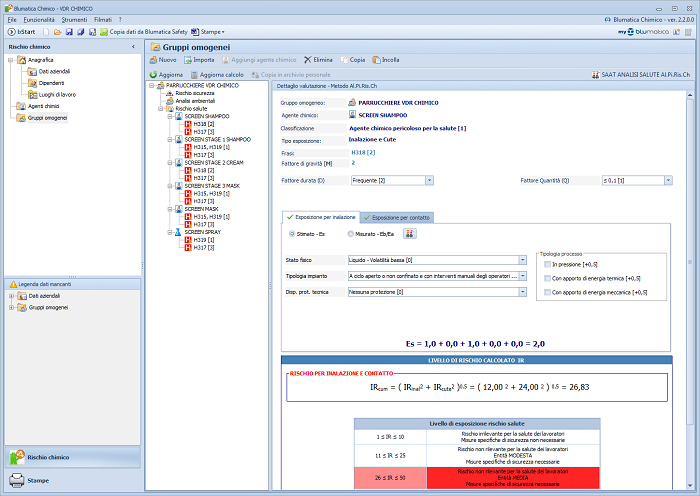Open the Stampe section in sidebar
The width and height of the screenshot is (700, 496).
click(x=38, y=480)
